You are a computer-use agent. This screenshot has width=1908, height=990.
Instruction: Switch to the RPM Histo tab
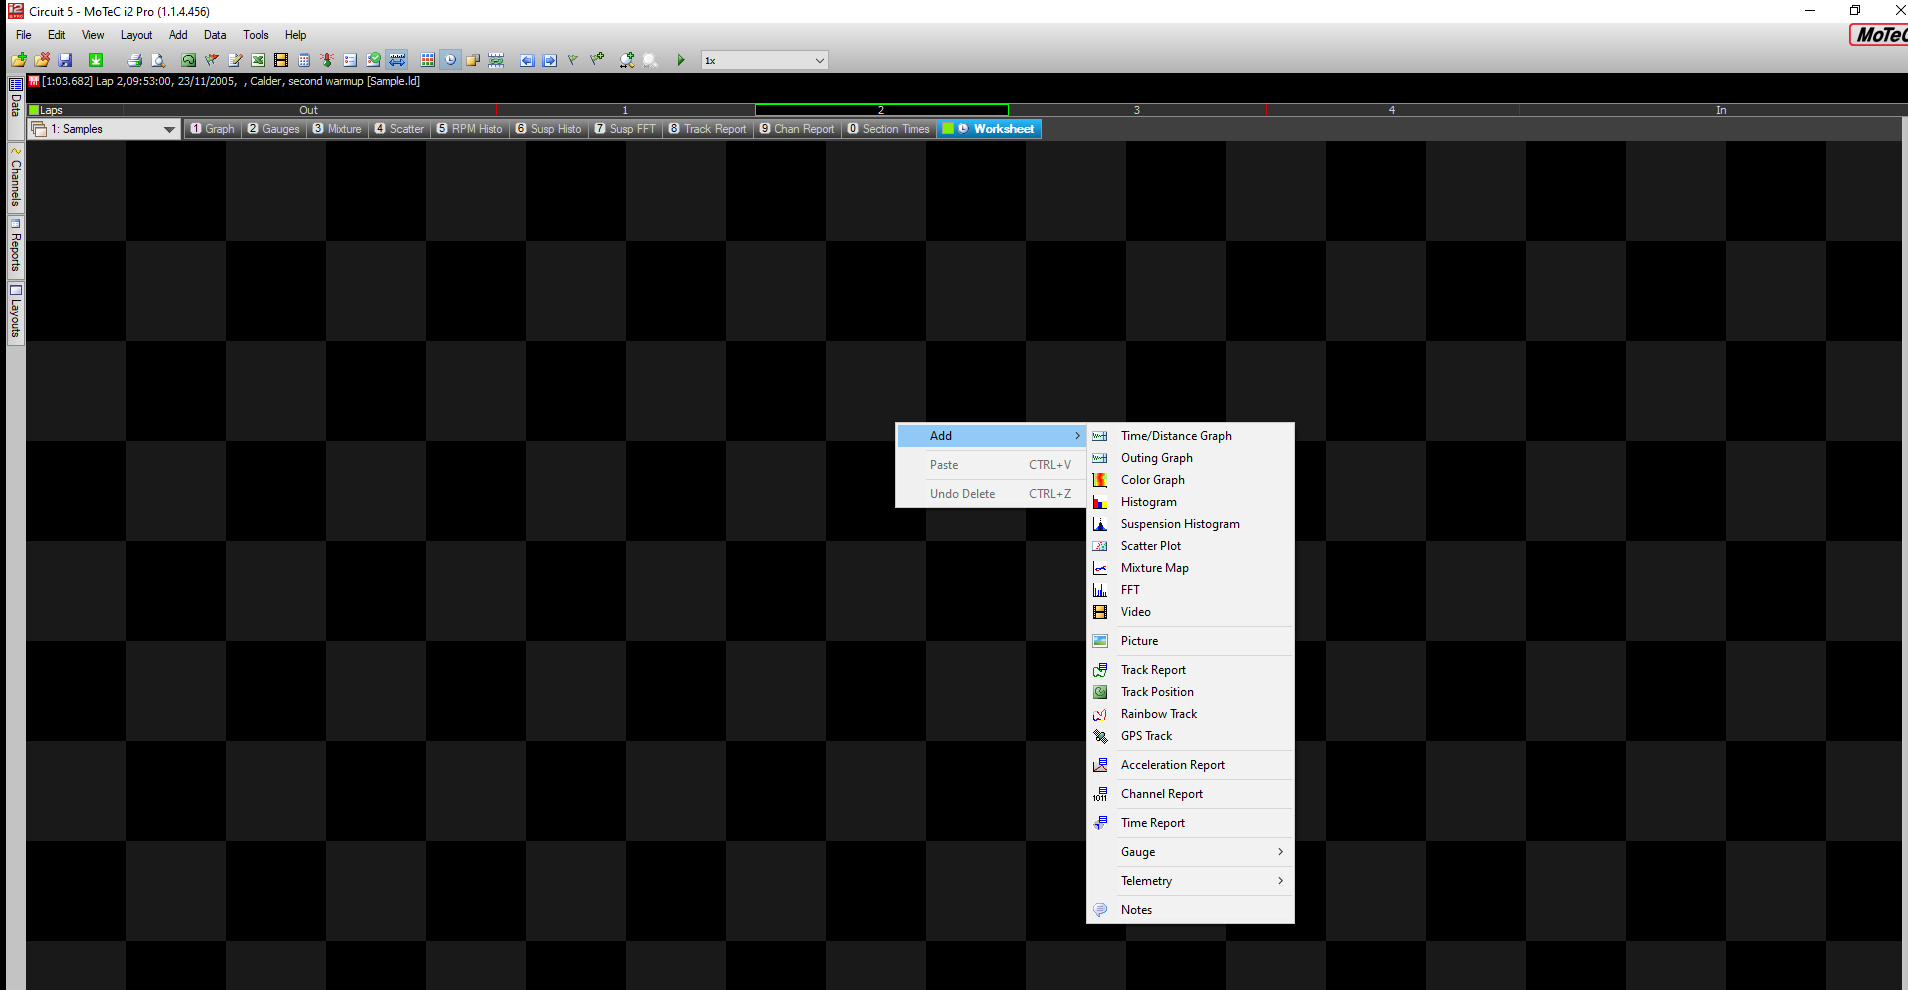pos(470,129)
